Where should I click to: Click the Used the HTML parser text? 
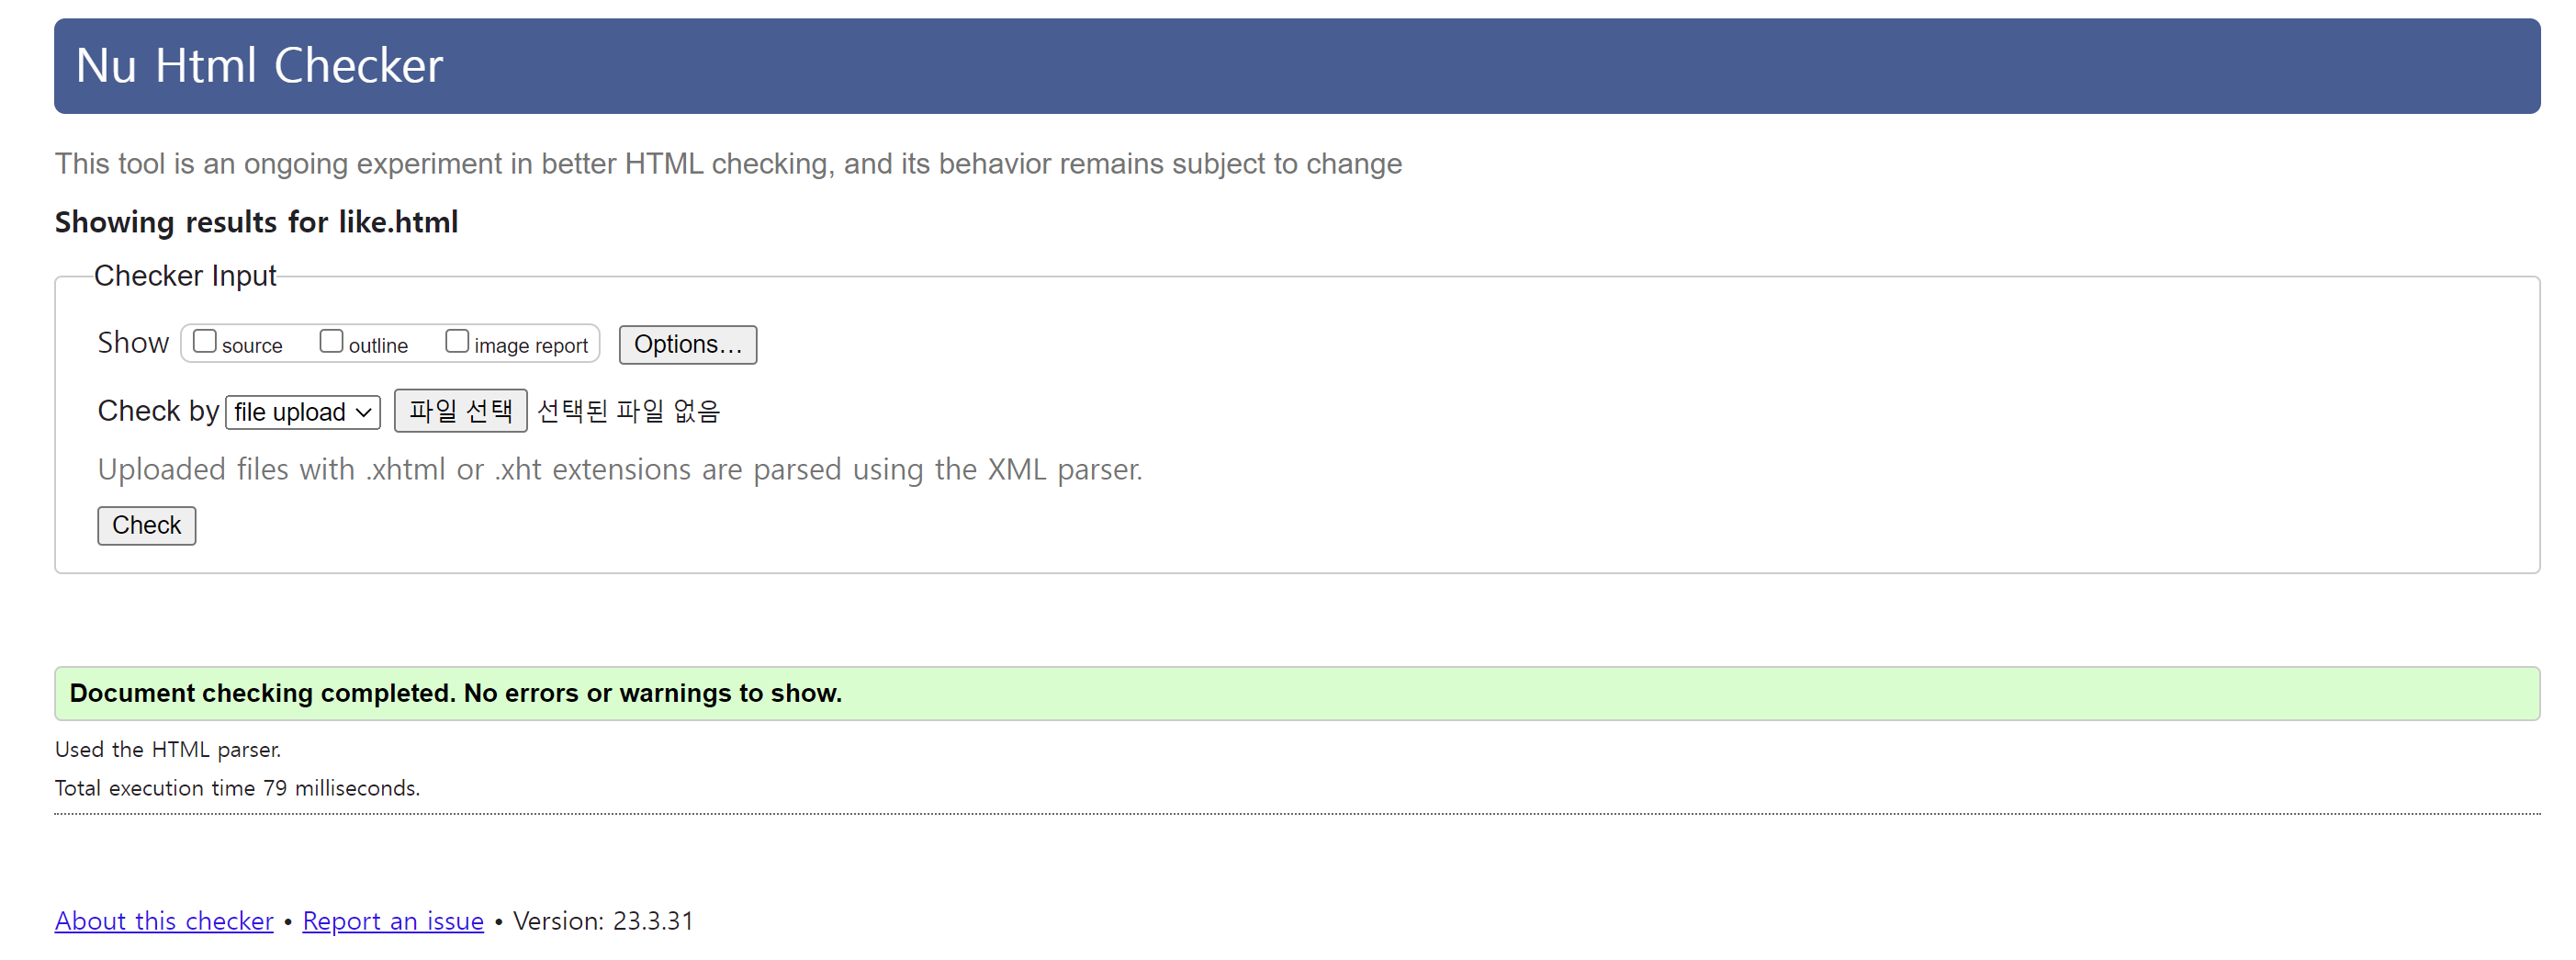[x=168, y=750]
